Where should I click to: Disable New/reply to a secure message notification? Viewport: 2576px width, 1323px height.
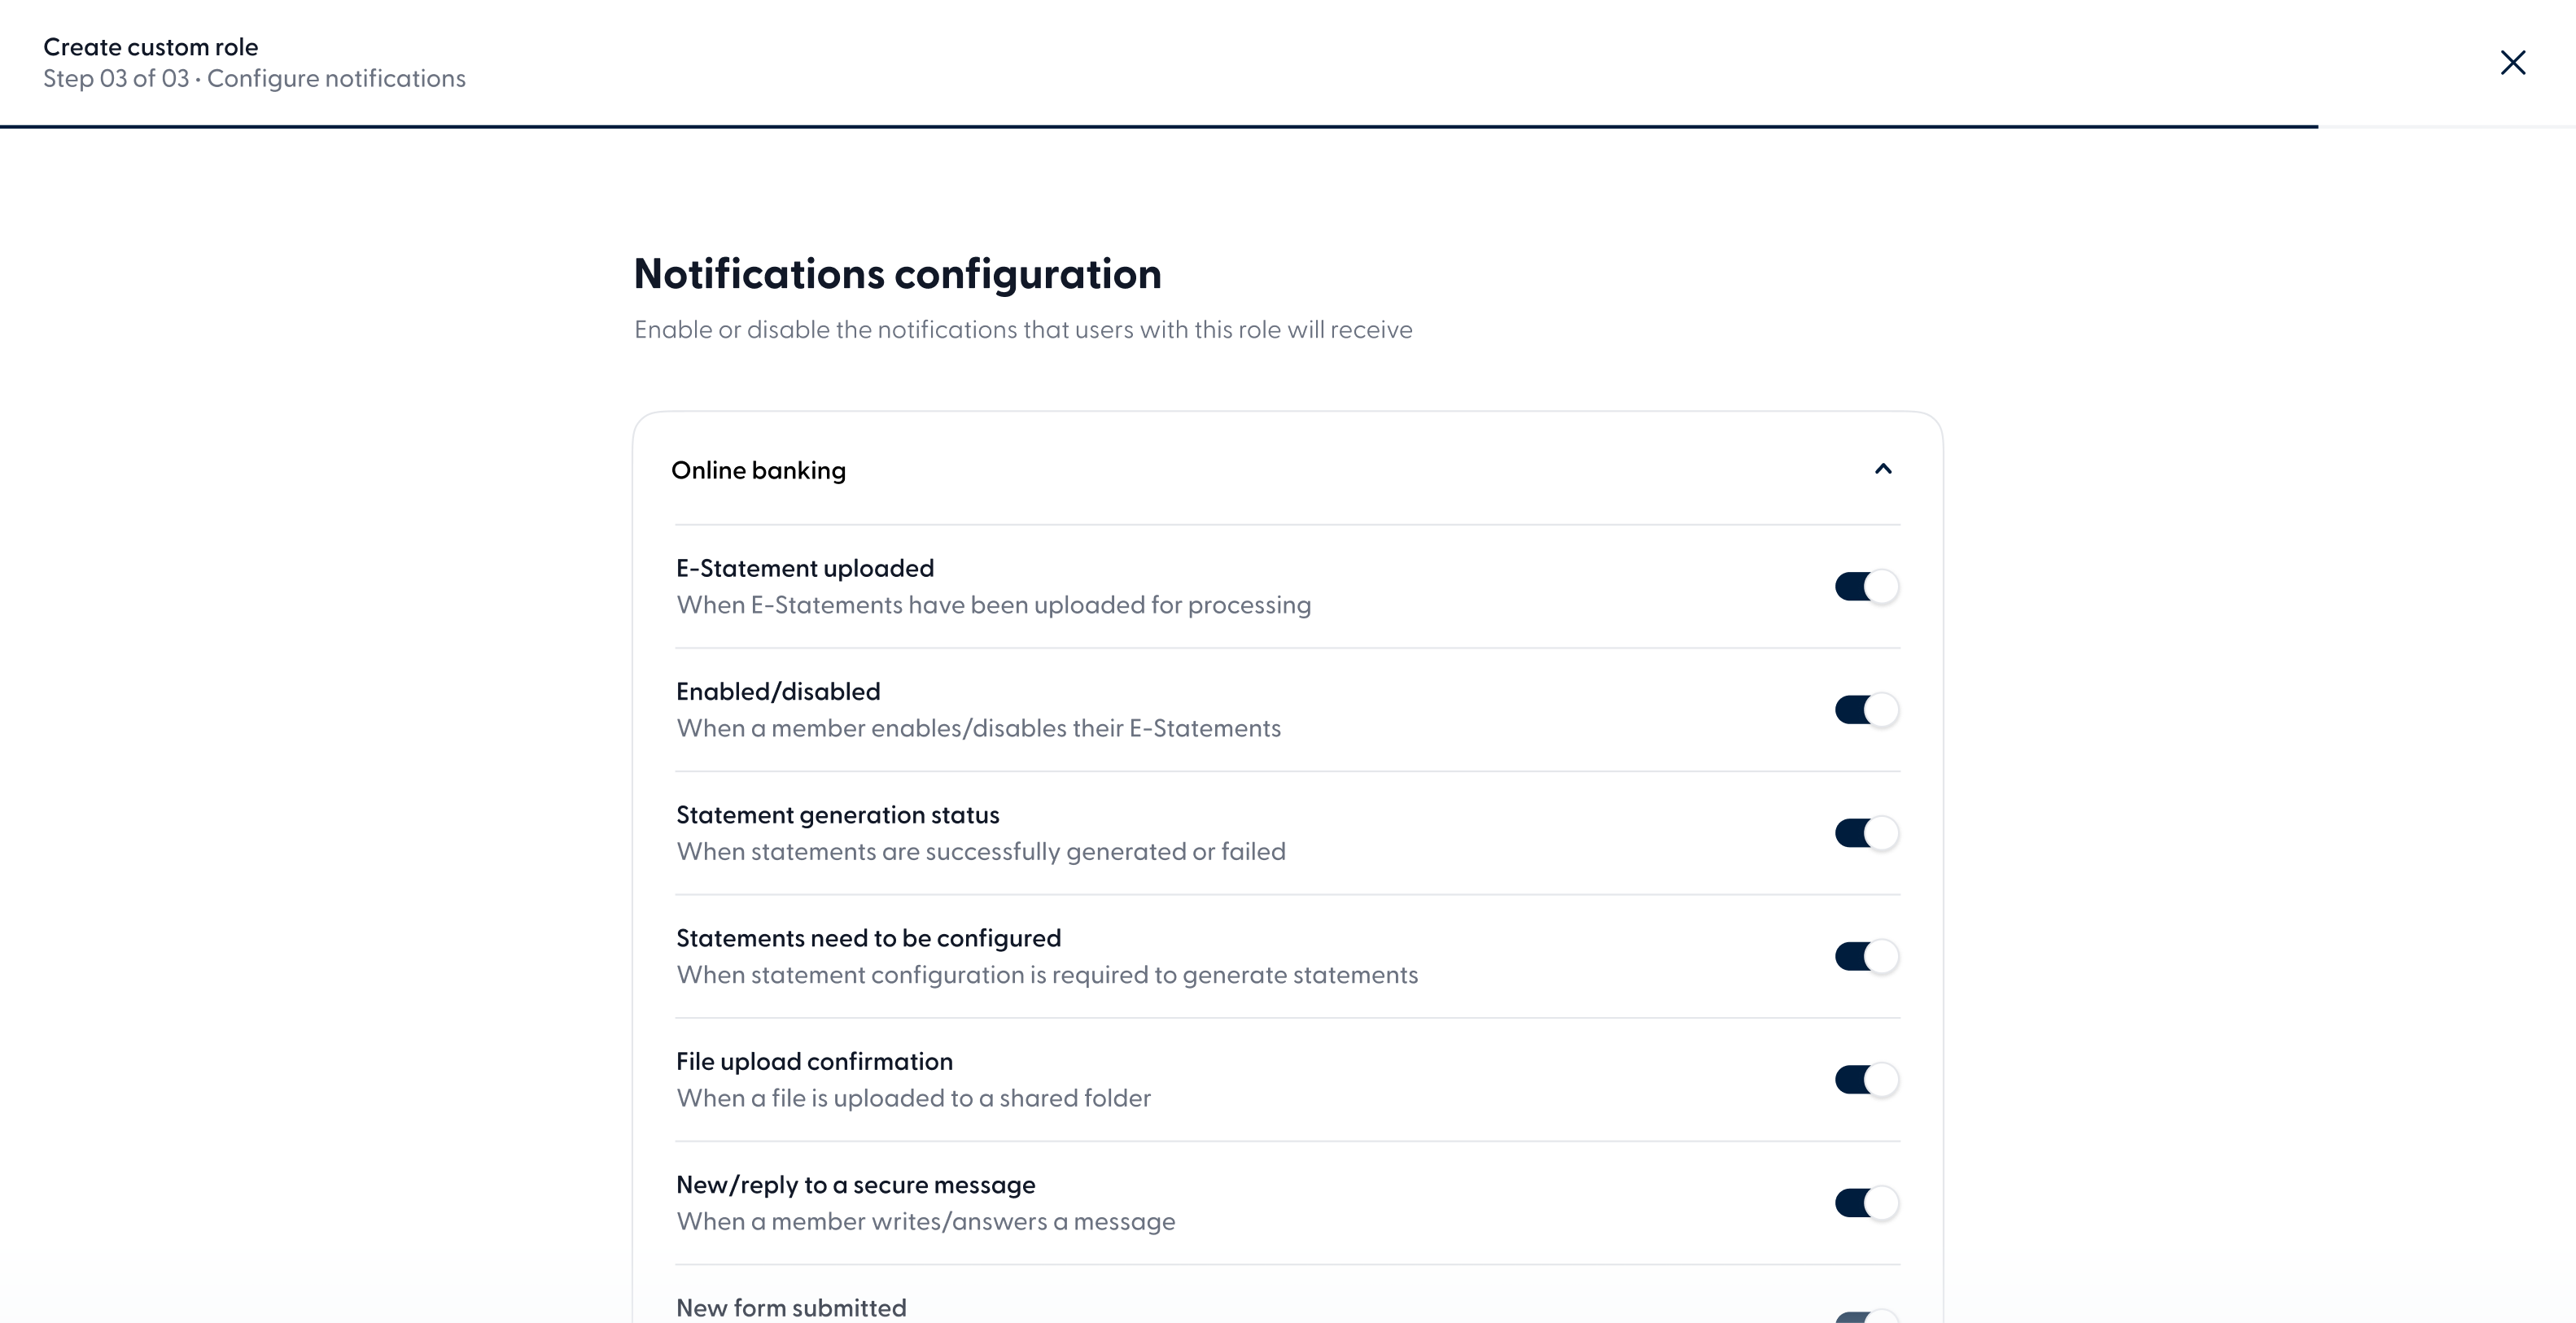pyautogui.click(x=1866, y=1203)
